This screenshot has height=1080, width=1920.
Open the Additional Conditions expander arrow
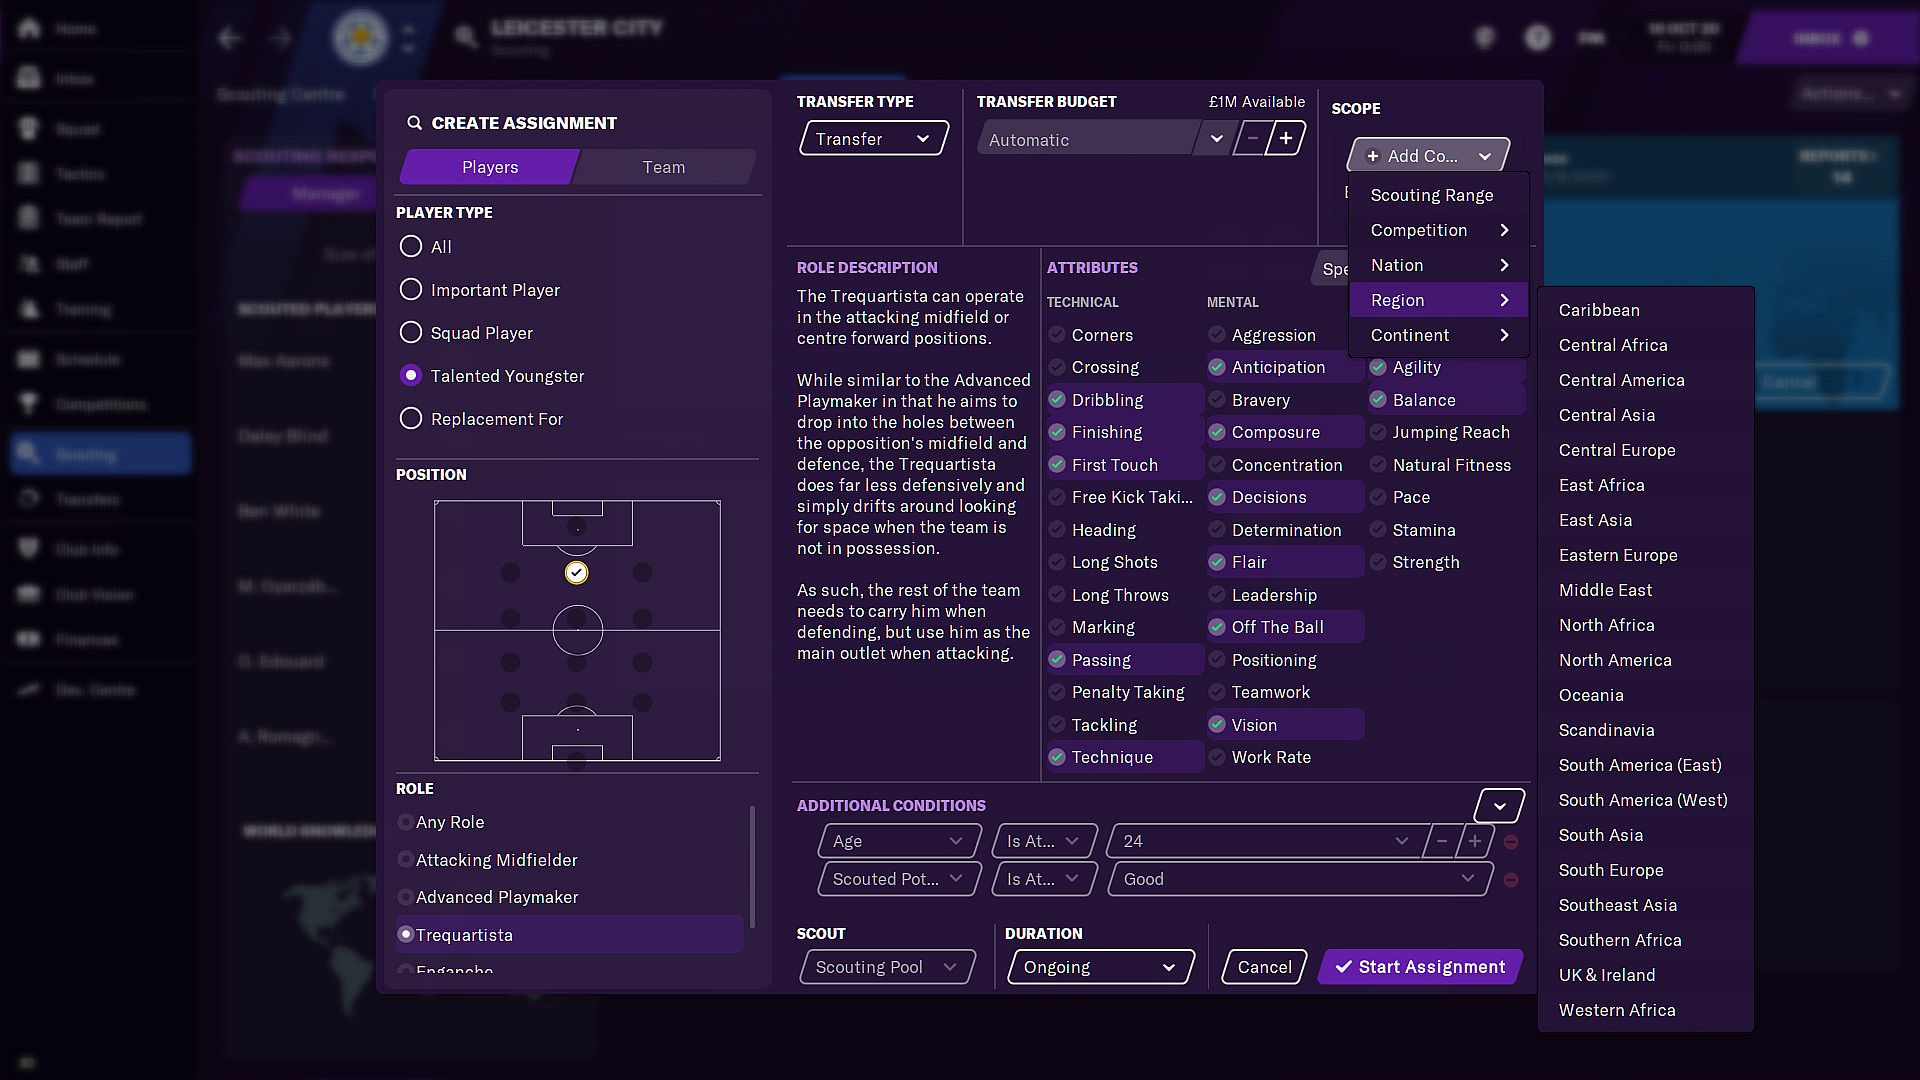coord(1499,806)
